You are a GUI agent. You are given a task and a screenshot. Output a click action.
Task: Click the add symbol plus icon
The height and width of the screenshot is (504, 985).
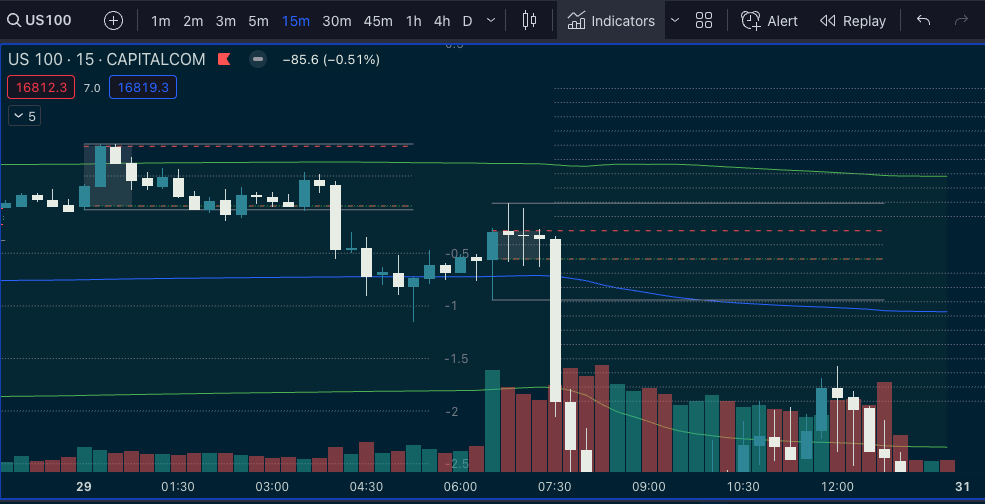pyautogui.click(x=114, y=20)
